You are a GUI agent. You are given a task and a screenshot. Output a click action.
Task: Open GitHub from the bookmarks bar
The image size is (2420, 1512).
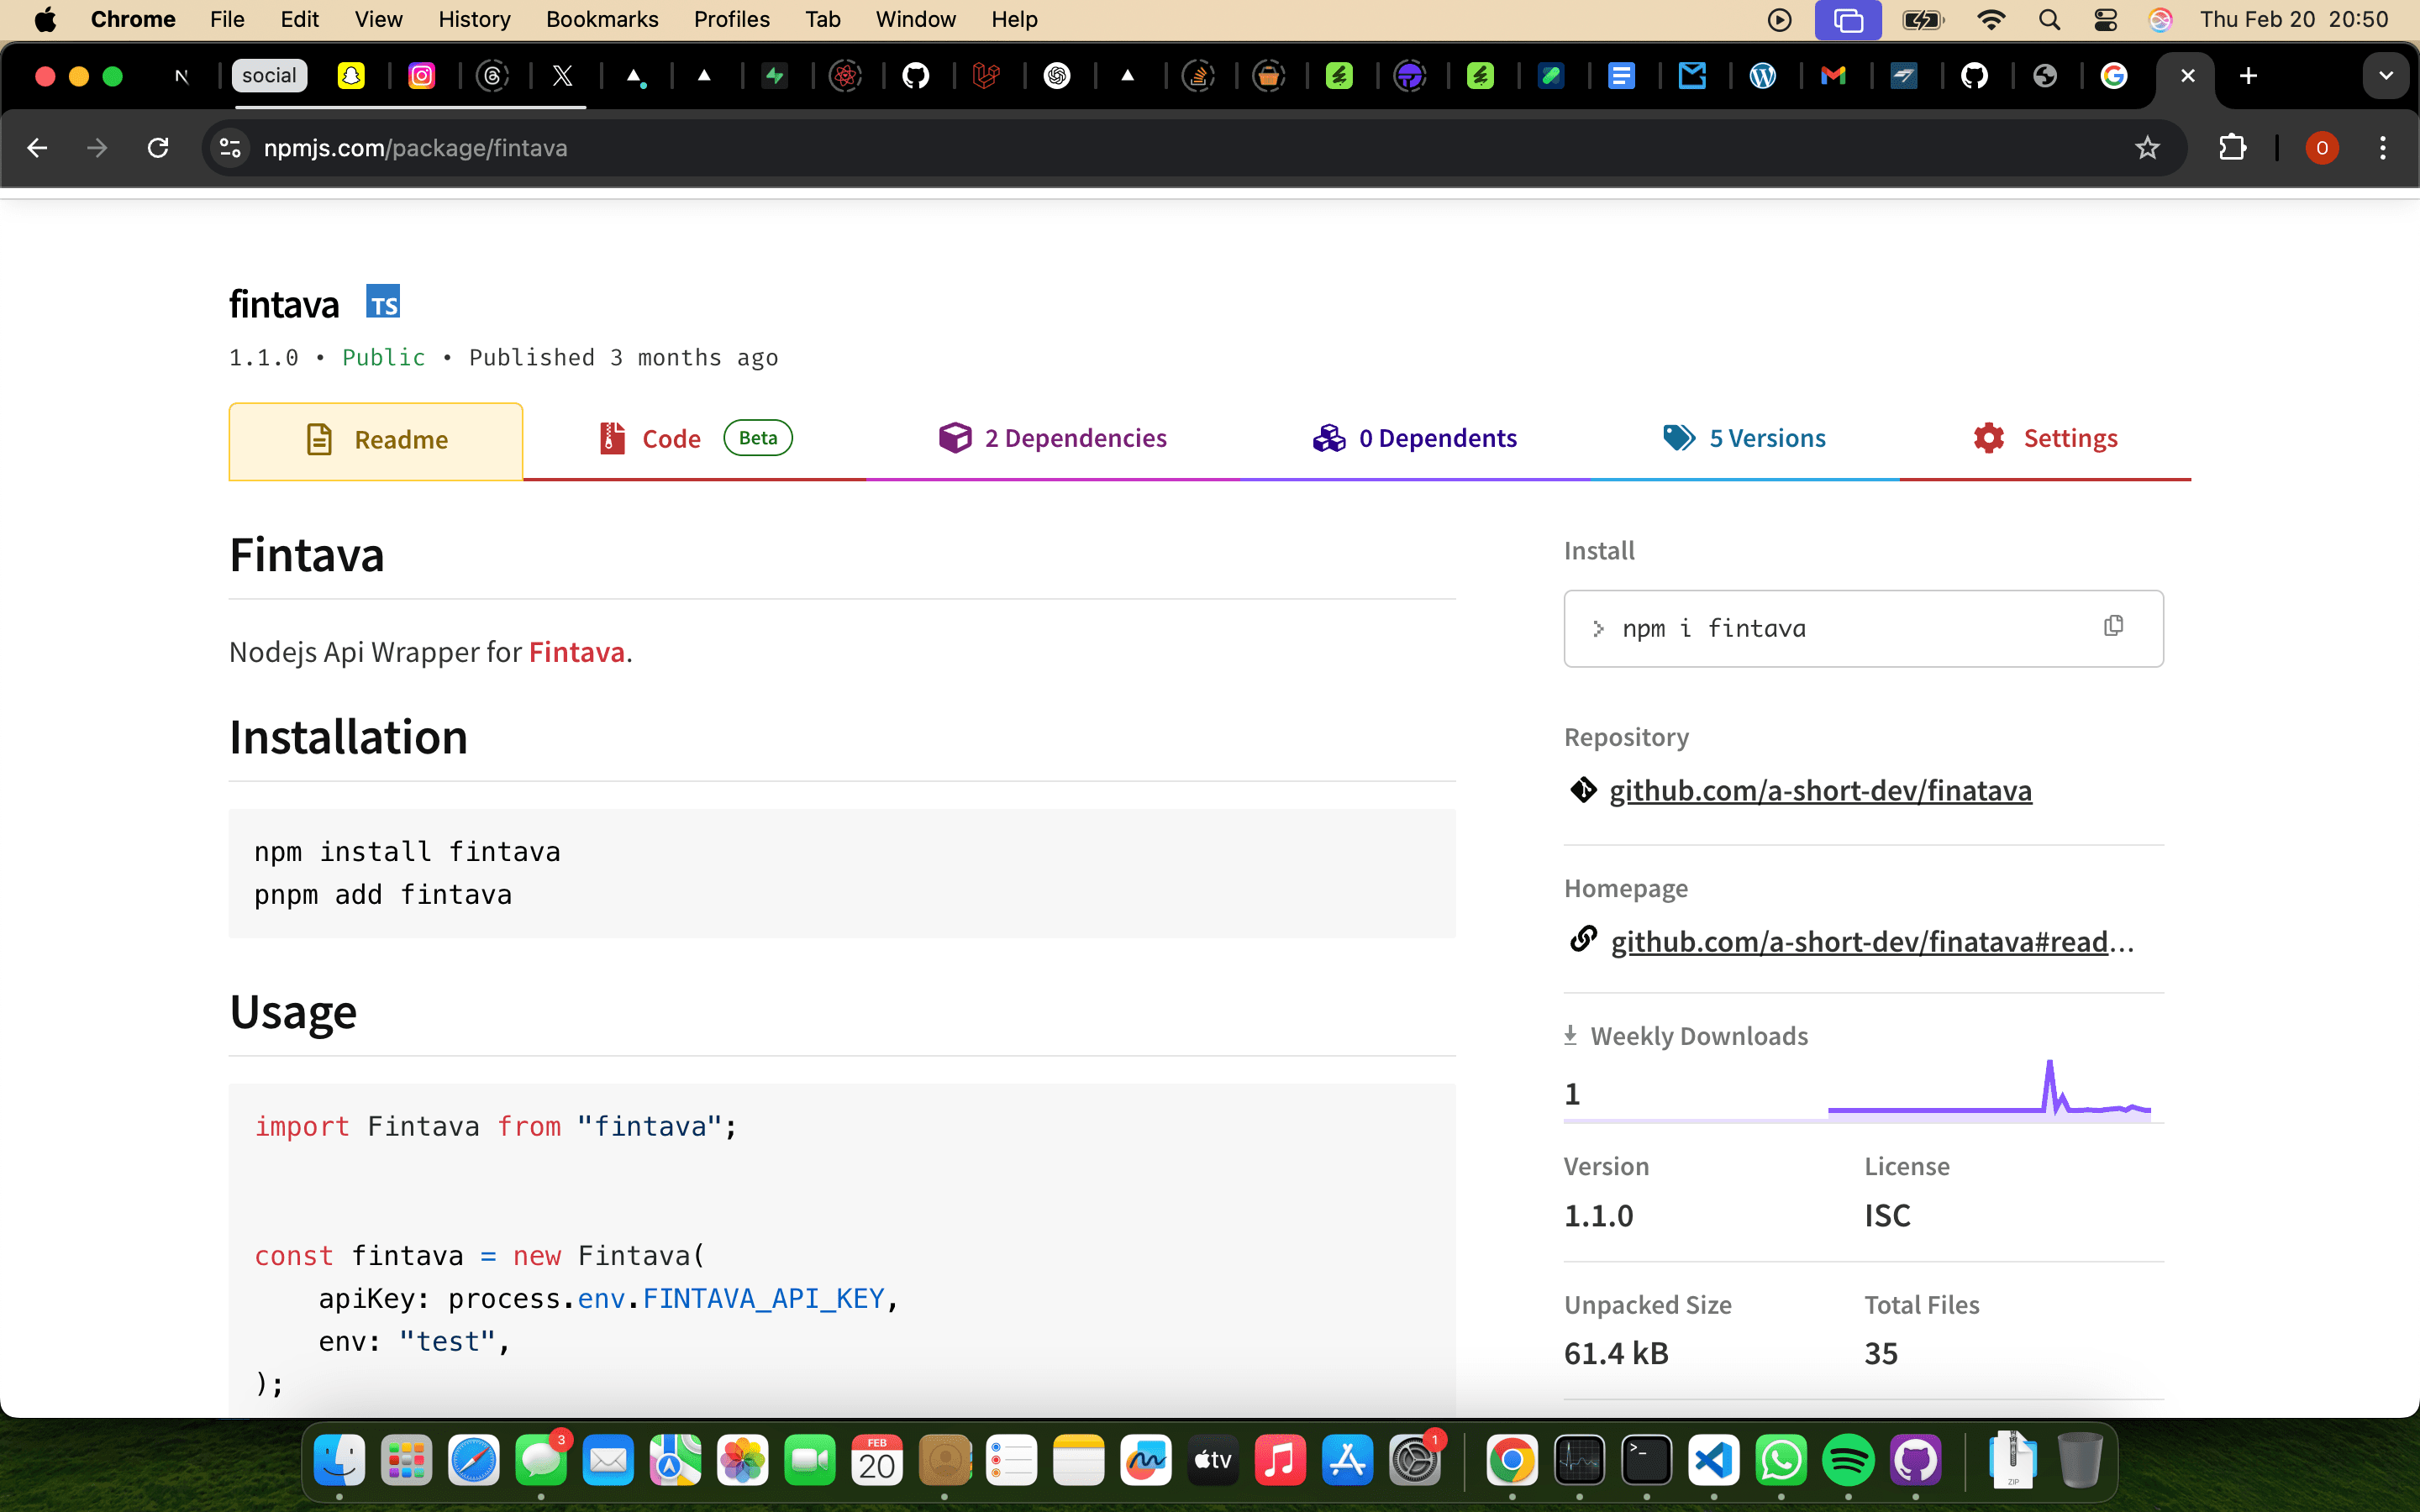(x=917, y=75)
